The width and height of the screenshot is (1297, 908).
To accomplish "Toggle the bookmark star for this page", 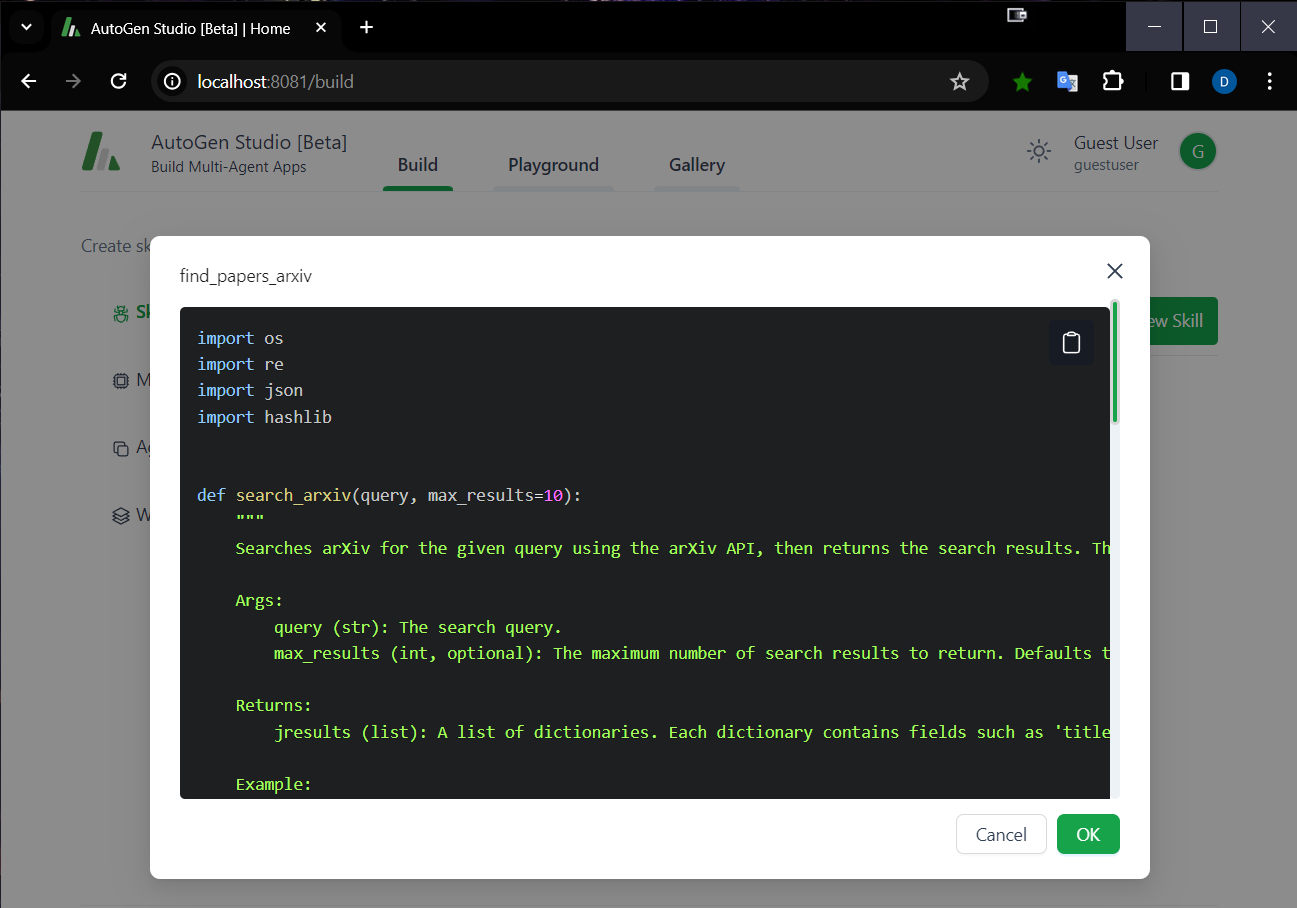I will click(959, 81).
